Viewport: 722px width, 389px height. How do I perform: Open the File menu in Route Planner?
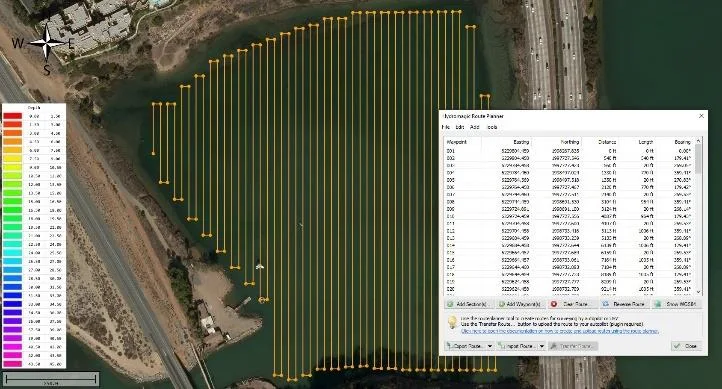[x=445, y=127]
